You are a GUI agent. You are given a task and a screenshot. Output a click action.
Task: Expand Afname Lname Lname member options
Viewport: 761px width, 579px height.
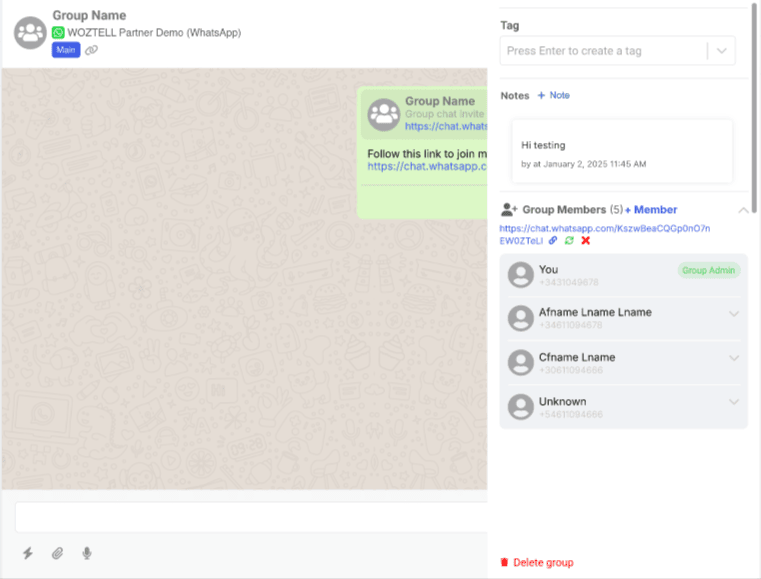click(x=734, y=314)
